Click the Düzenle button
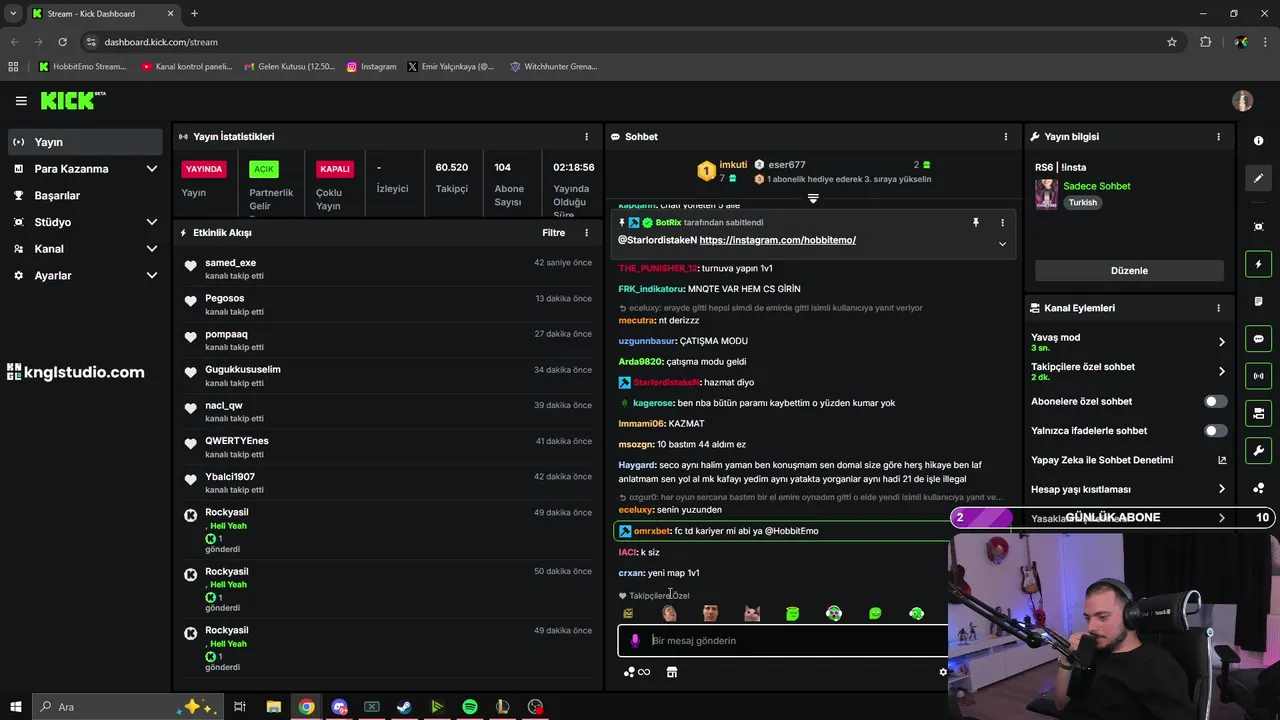This screenshot has width=1280, height=720. click(1129, 271)
